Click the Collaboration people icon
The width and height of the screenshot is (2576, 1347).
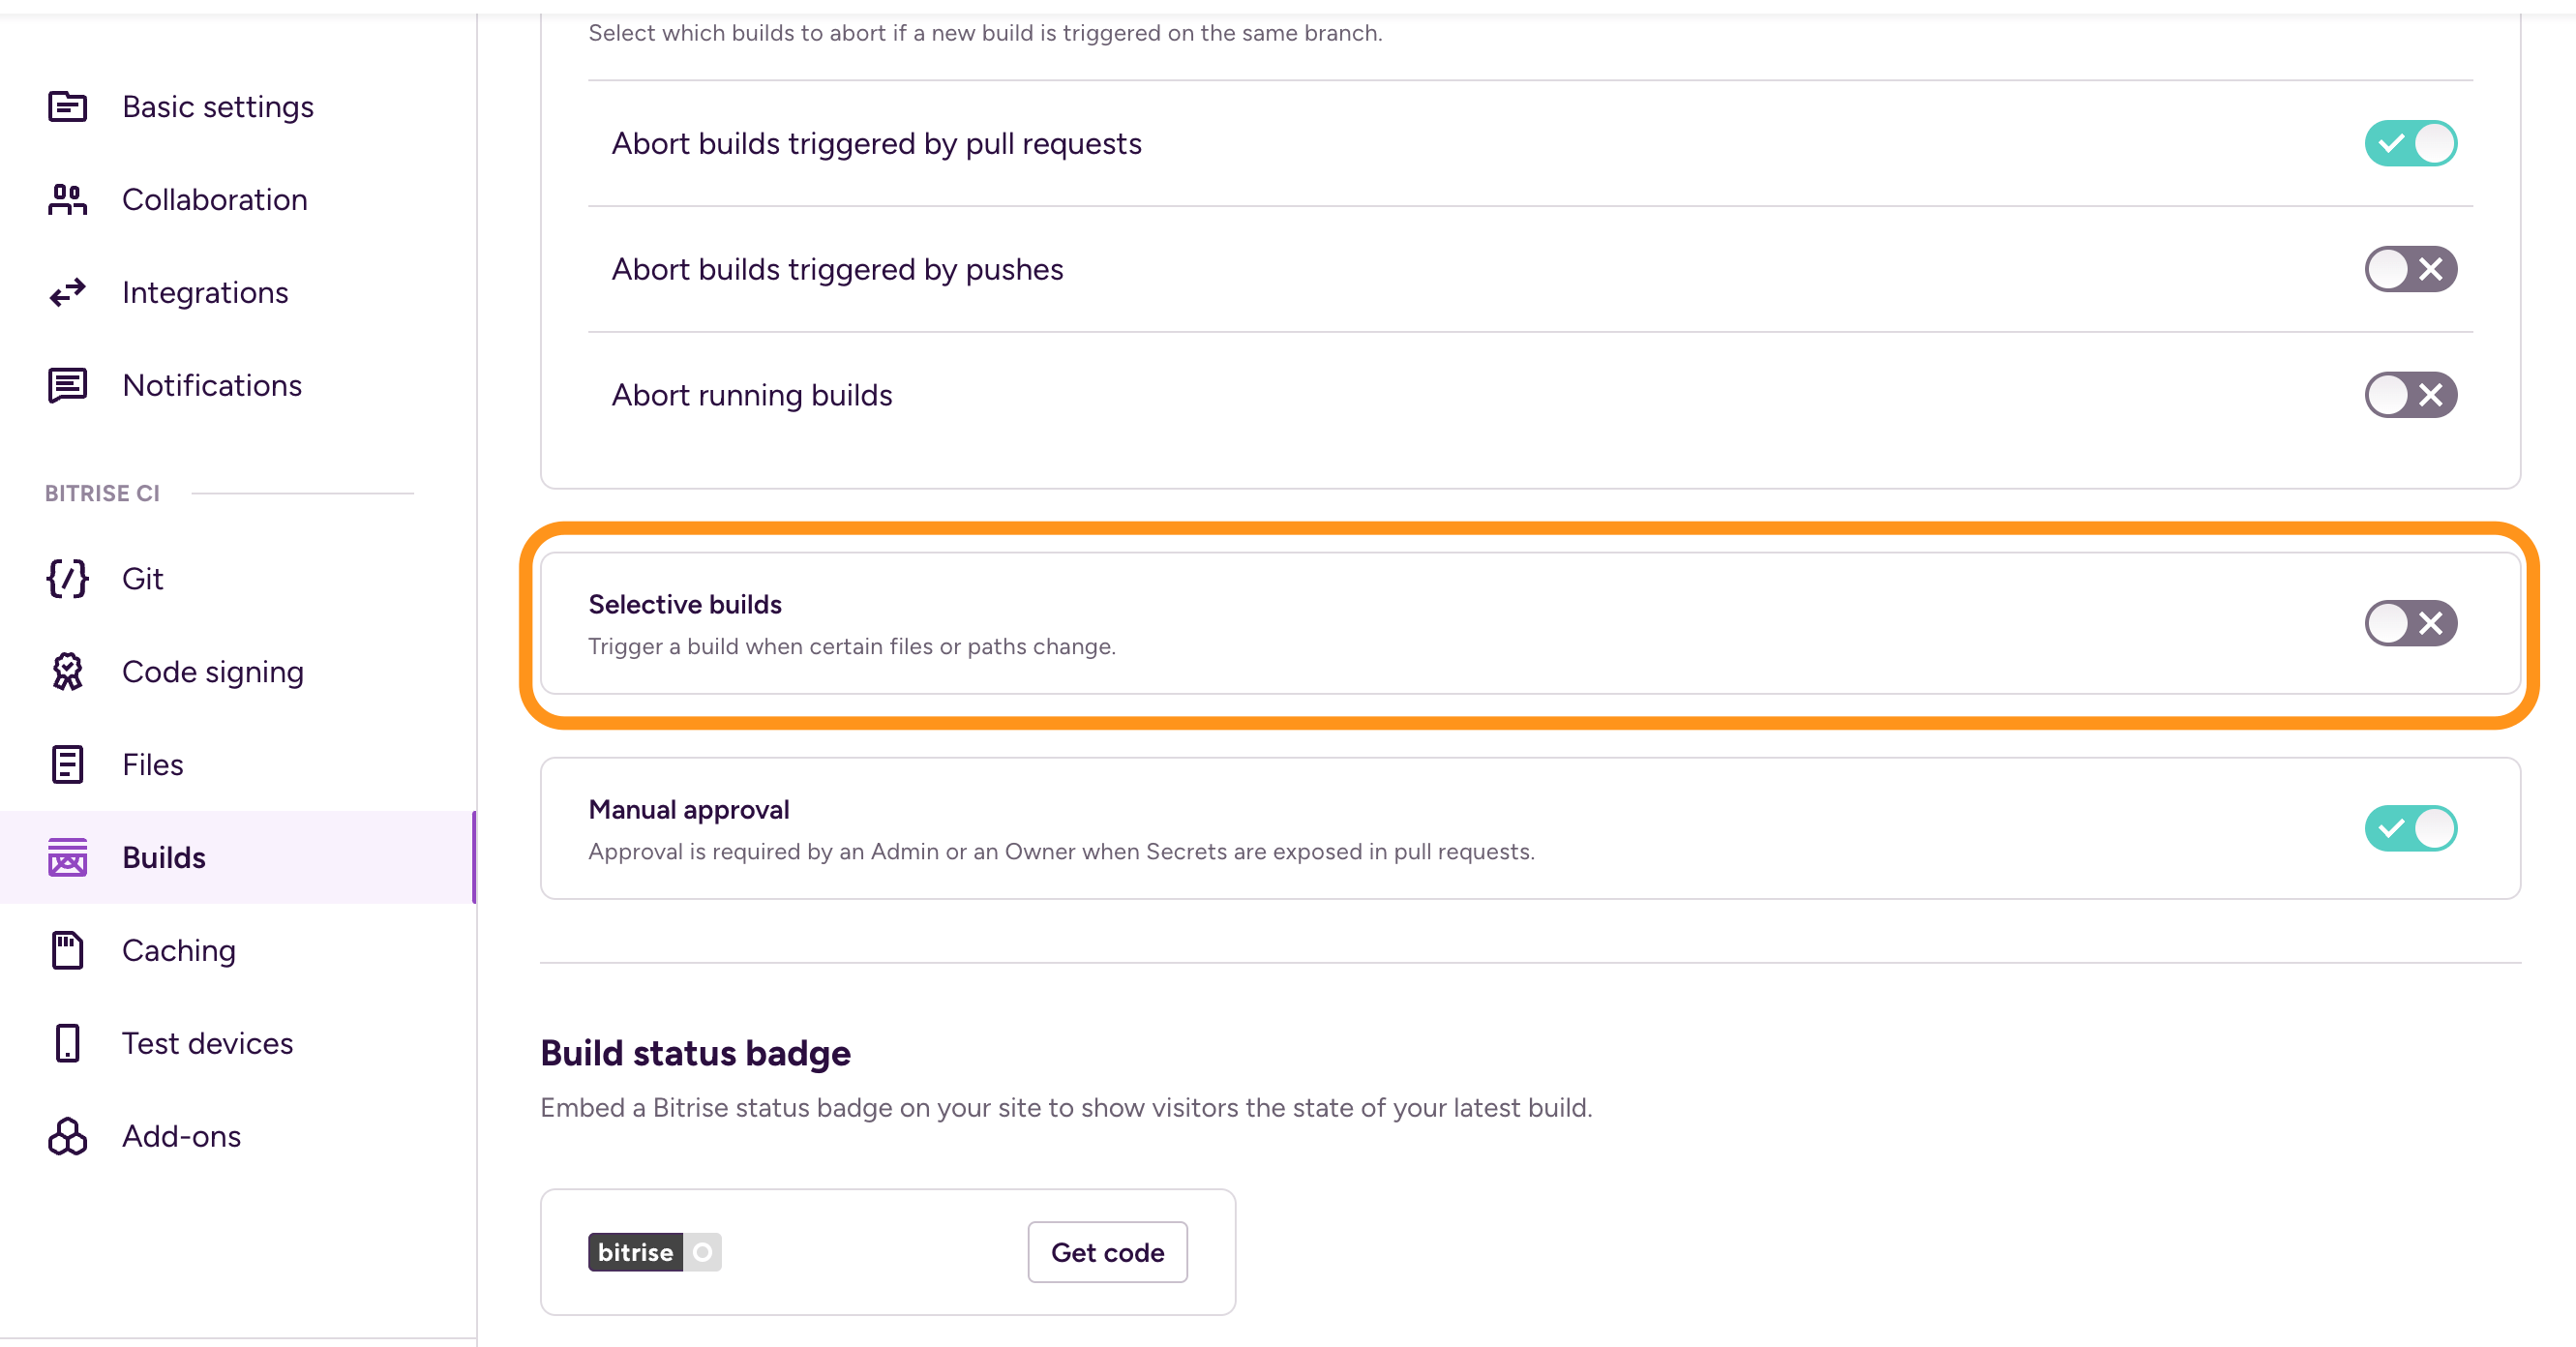pos(67,199)
